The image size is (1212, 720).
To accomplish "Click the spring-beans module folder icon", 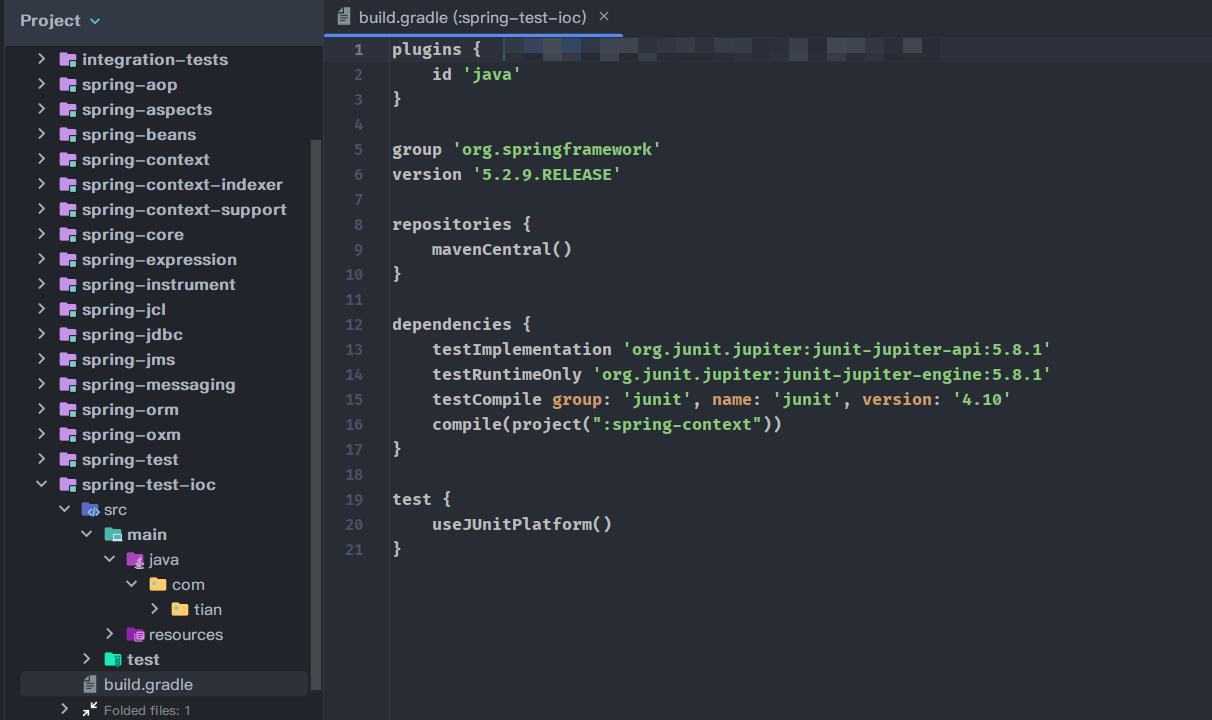I will [68, 134].
